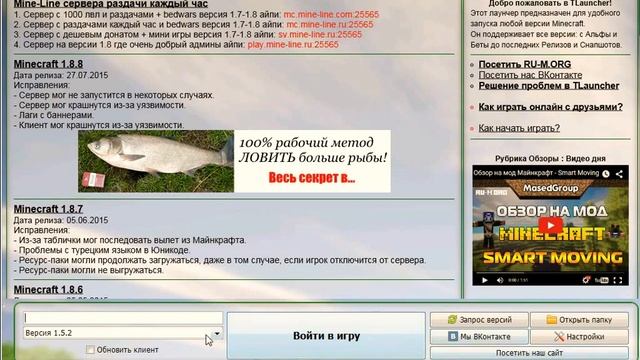This screenshot has height=360, width=640.
Task: Click the Проблемы с турецким языком в Юникоде line
Action: point(102,250)
